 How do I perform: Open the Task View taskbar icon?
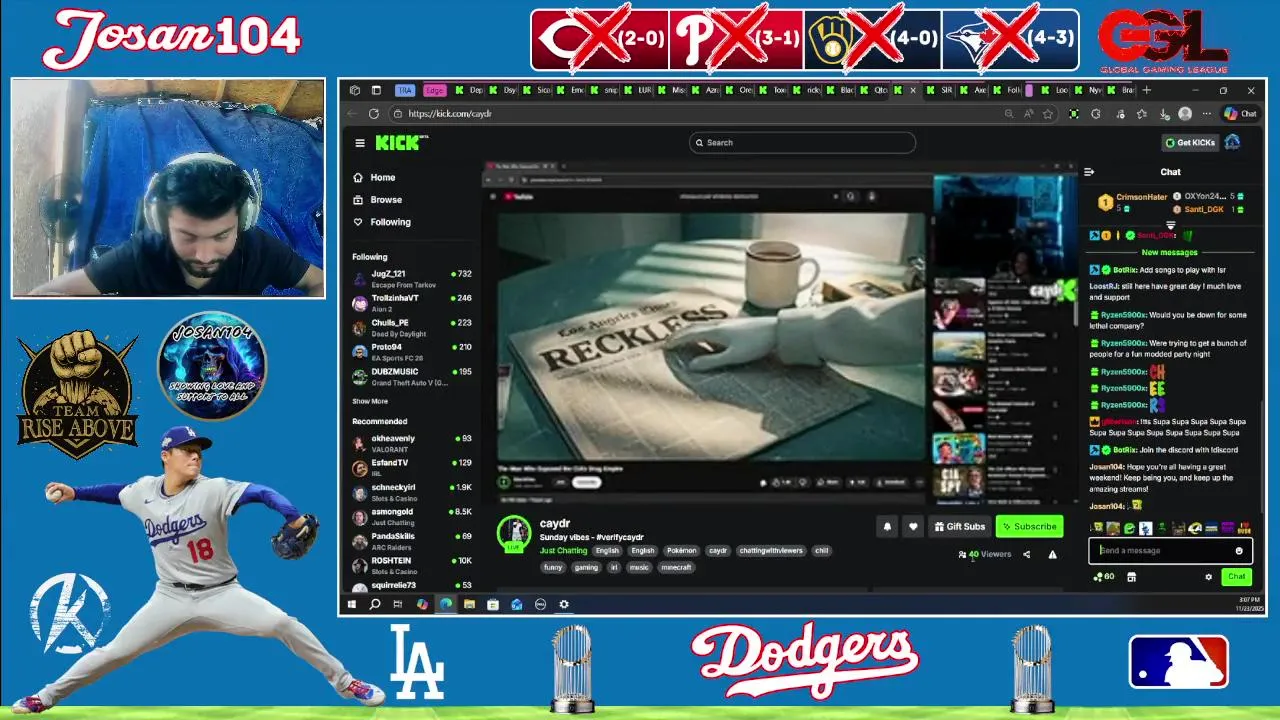pos(397,604)
